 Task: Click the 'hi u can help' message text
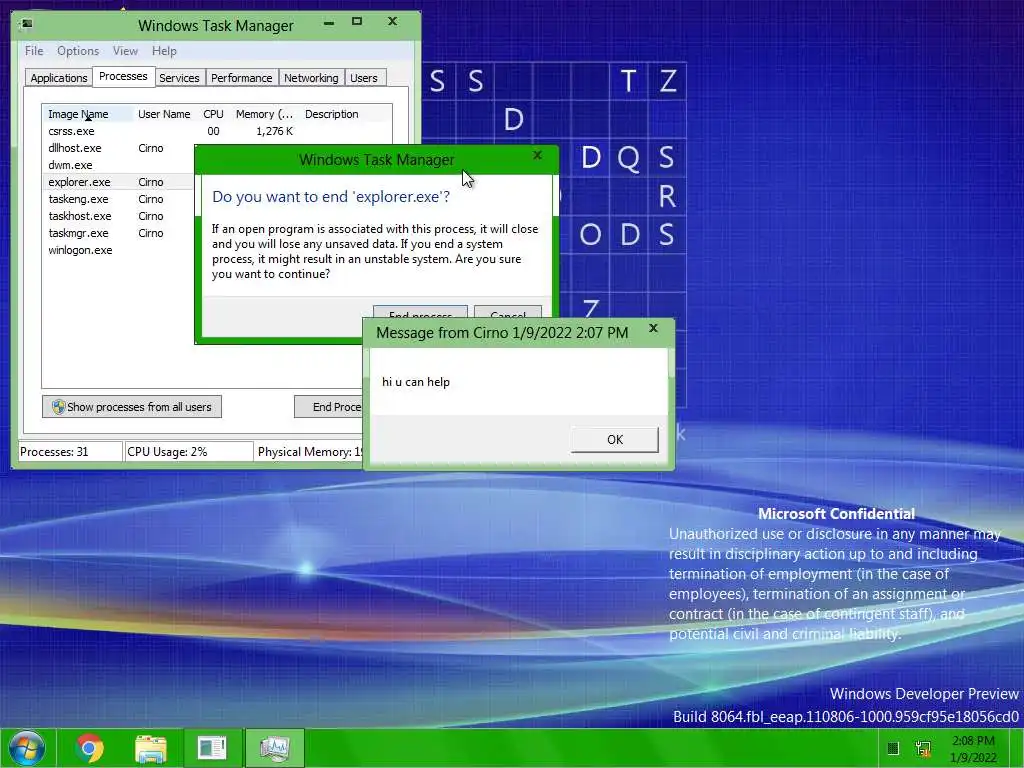pos(416,382)
